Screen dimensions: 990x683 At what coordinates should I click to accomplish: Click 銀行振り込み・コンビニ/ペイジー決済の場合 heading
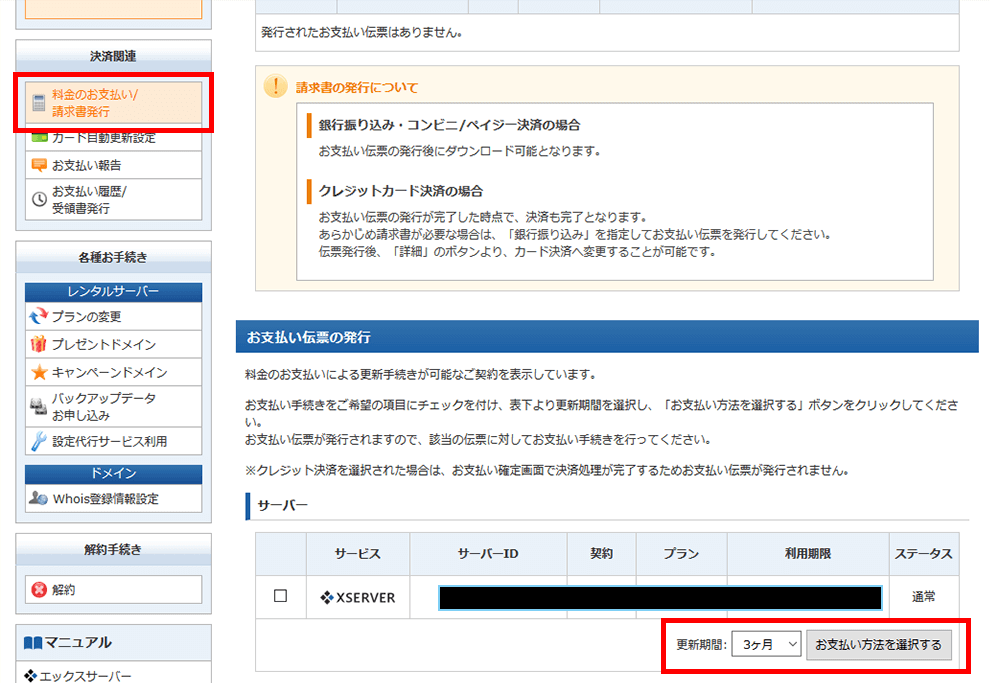point(450,125)
